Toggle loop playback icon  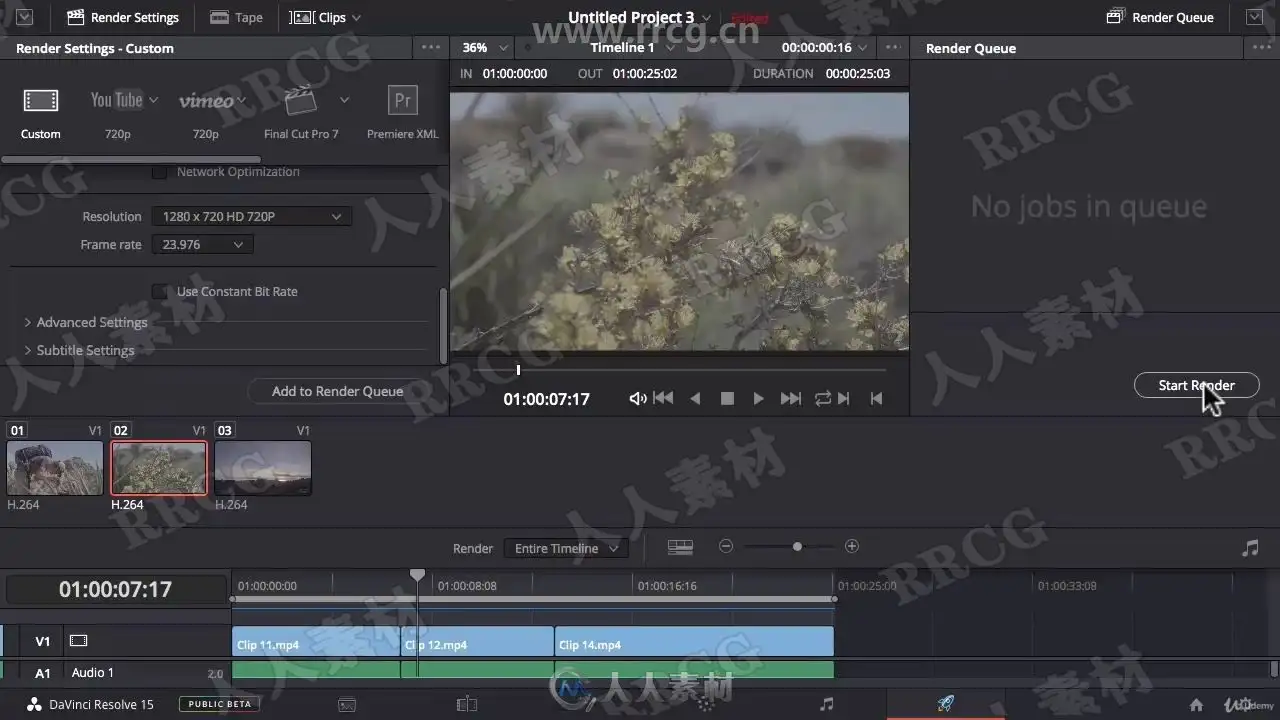822,398
